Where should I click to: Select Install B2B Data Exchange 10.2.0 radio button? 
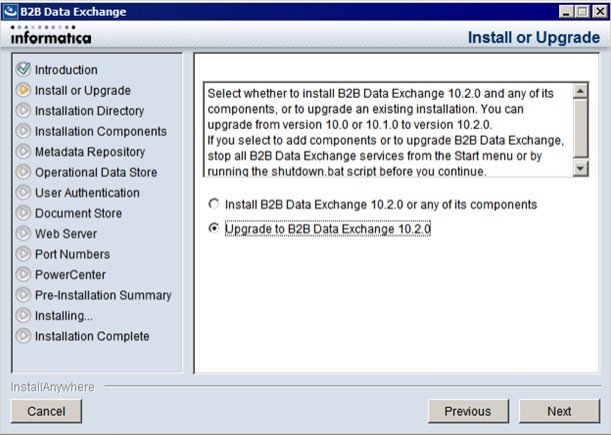point(214,204)
